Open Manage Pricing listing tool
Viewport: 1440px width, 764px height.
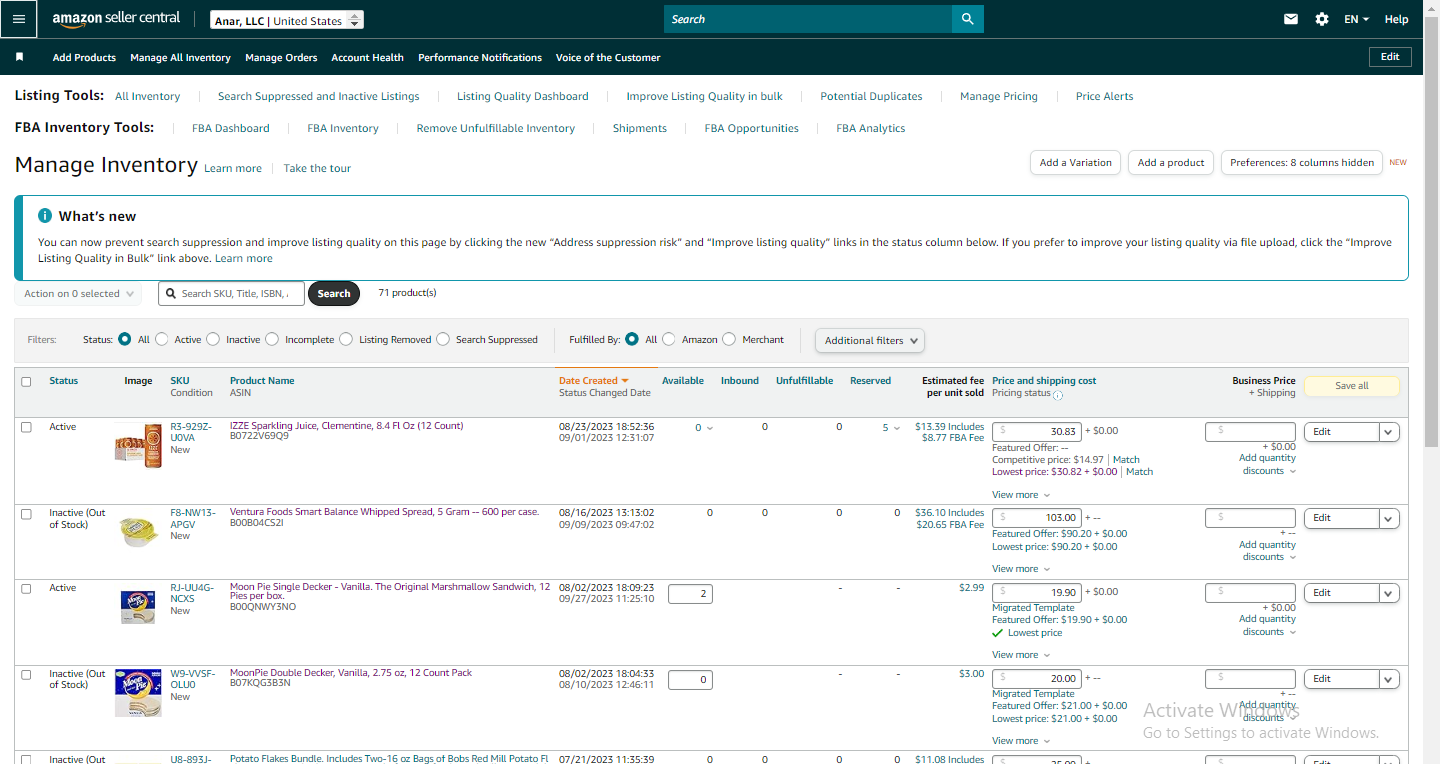pos(999,97)
